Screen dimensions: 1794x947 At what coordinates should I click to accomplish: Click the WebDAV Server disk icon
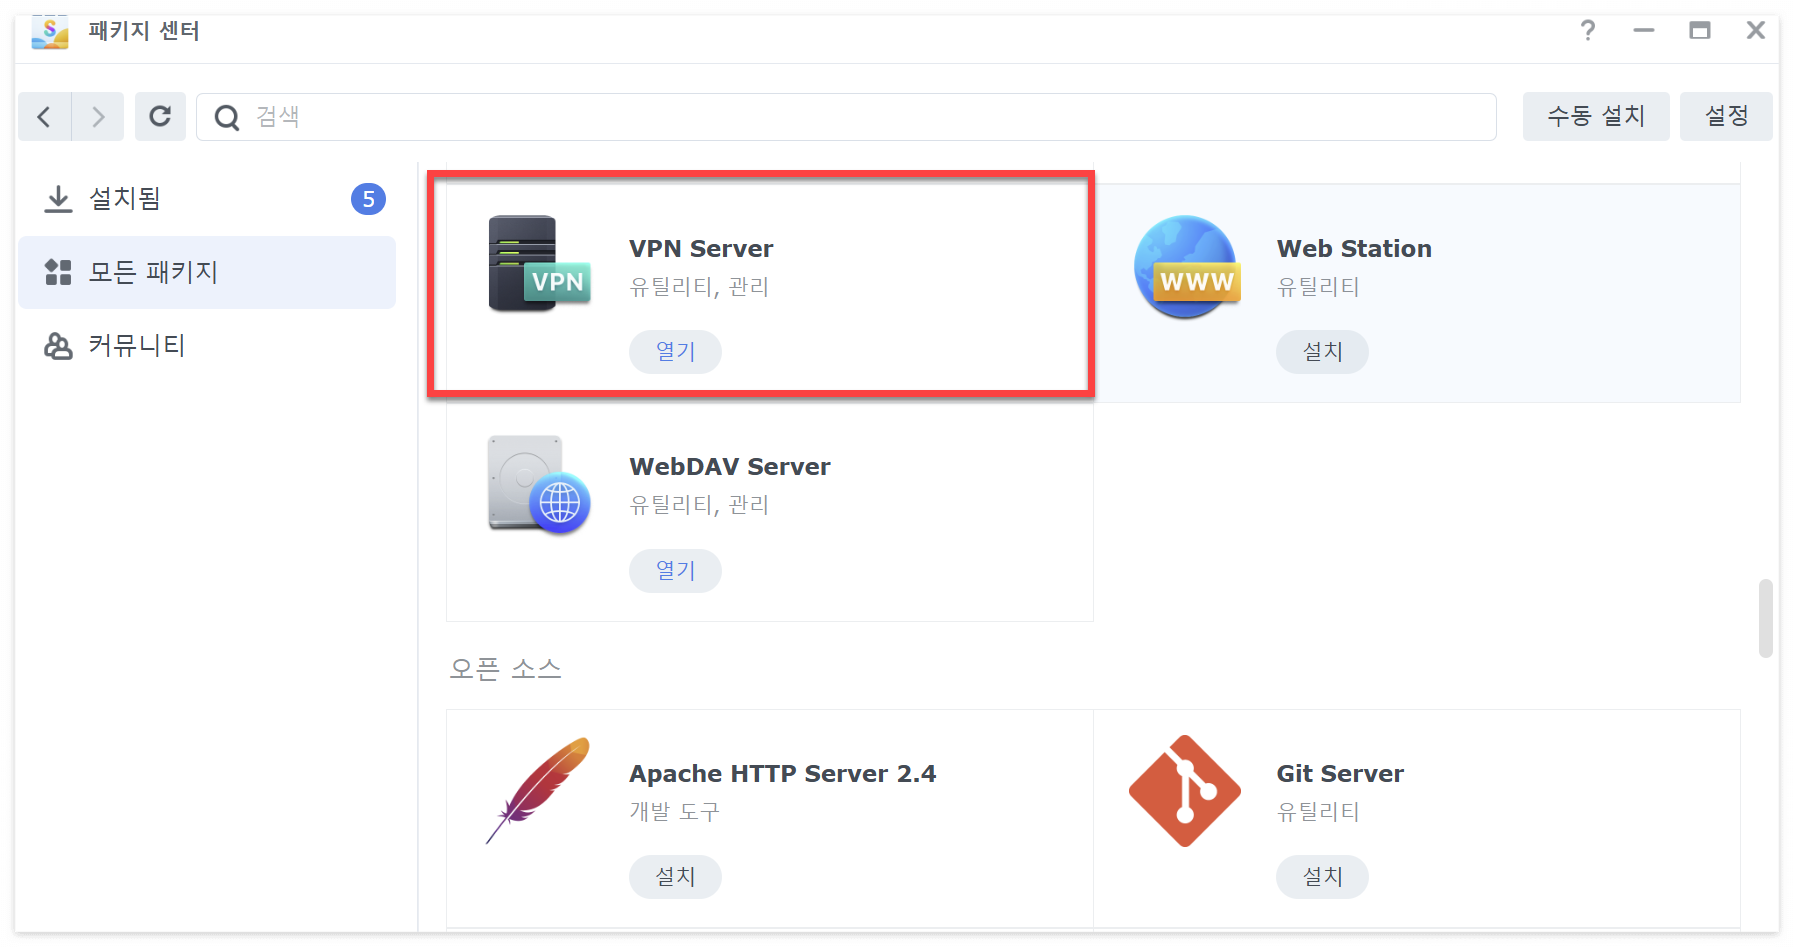[539, 485]
